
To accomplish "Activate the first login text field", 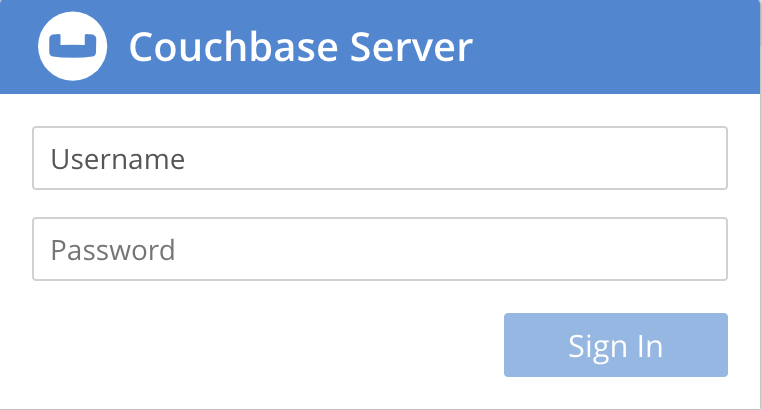I will [380, 158].
